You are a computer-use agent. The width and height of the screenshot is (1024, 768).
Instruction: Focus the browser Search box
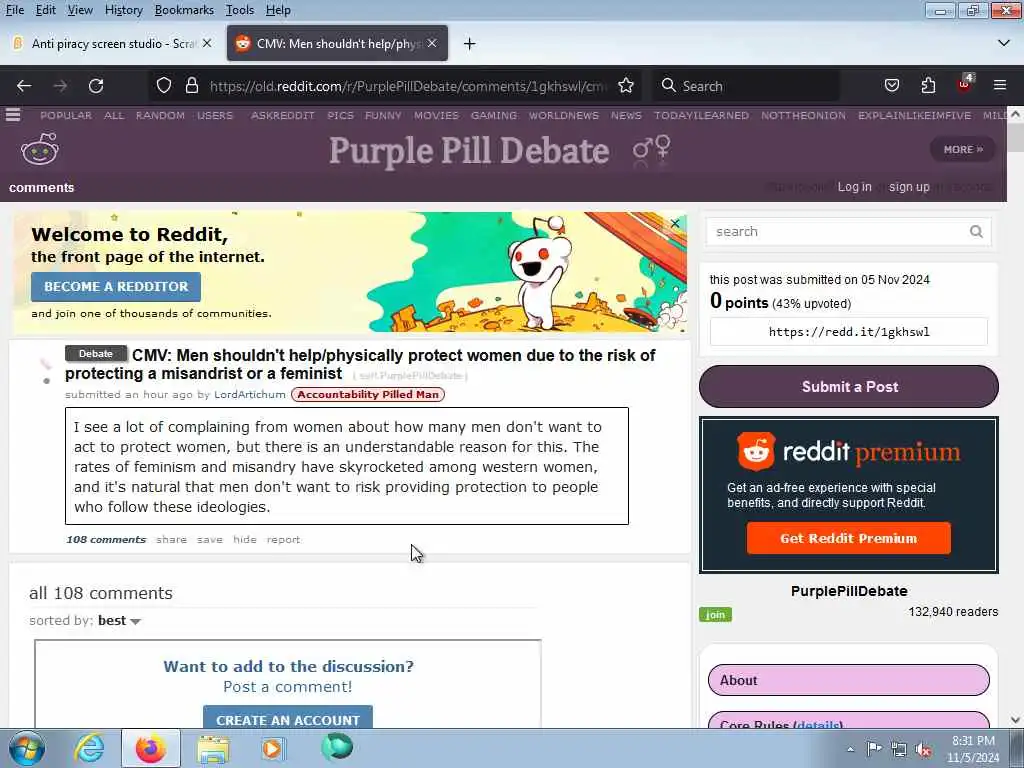click(746, 86)
